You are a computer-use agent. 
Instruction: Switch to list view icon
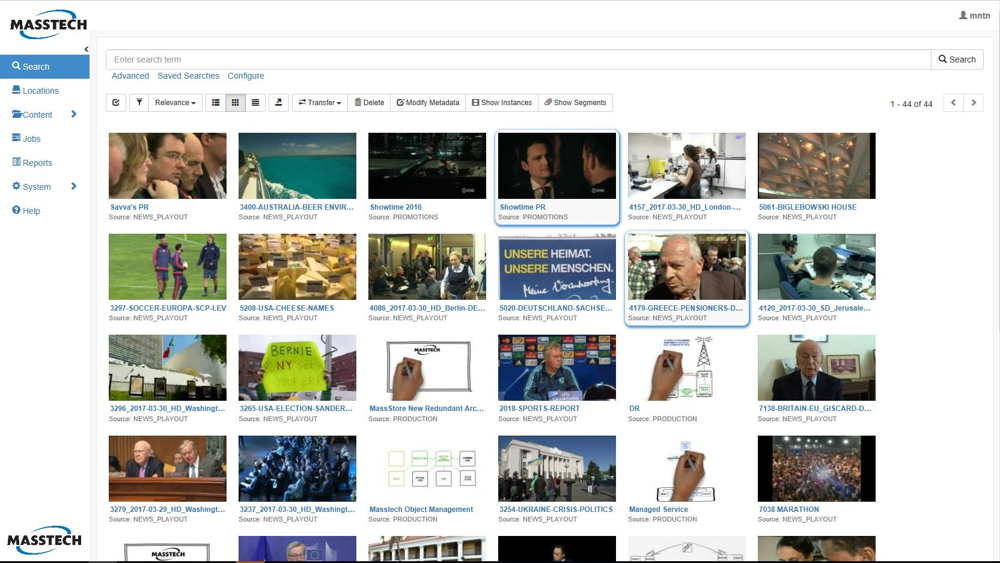point(216,103)
